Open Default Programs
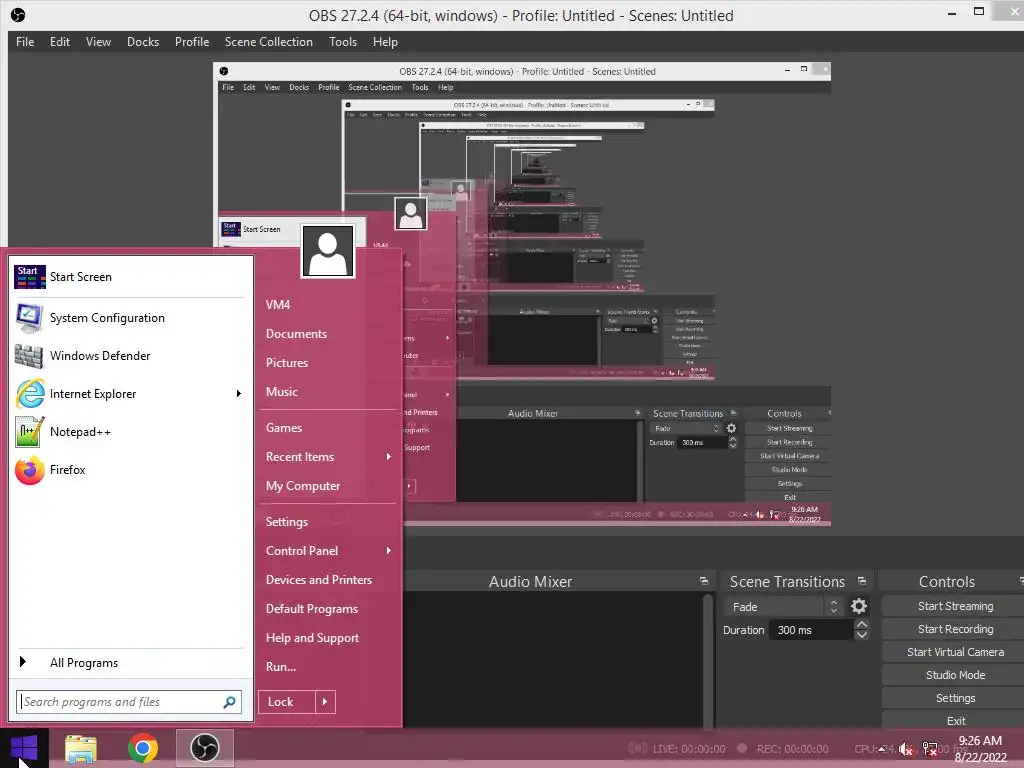1024x768 pixels. 312,609
